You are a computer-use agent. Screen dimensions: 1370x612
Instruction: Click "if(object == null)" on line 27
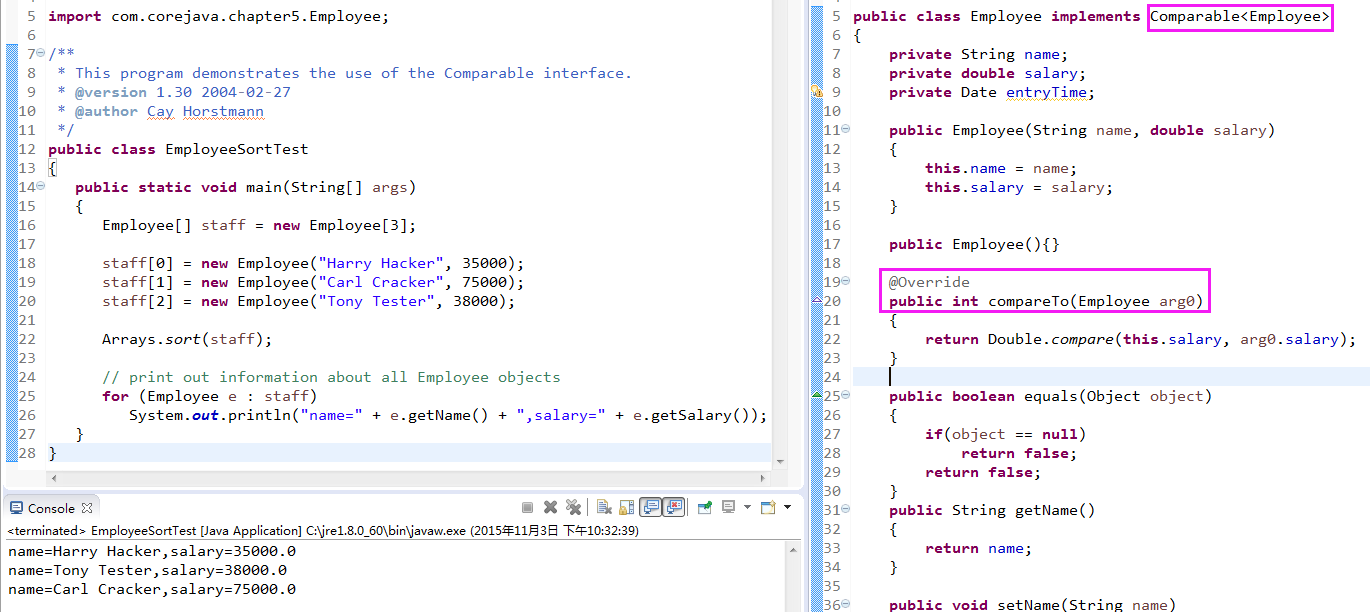point(1005,434)
